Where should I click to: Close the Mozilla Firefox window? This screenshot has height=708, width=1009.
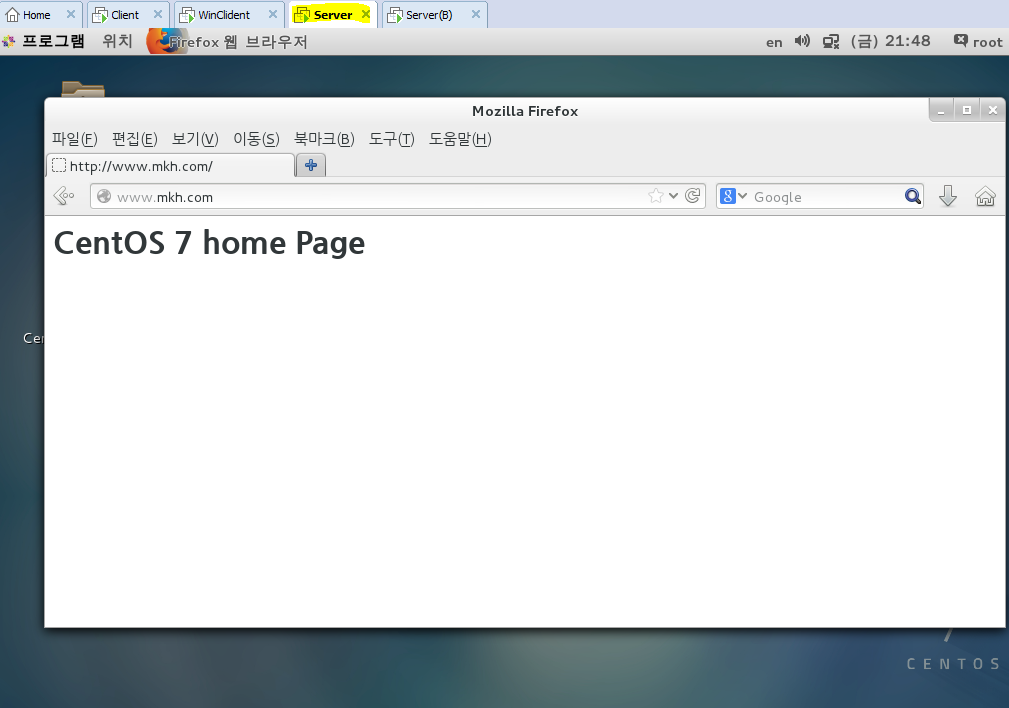992,111
